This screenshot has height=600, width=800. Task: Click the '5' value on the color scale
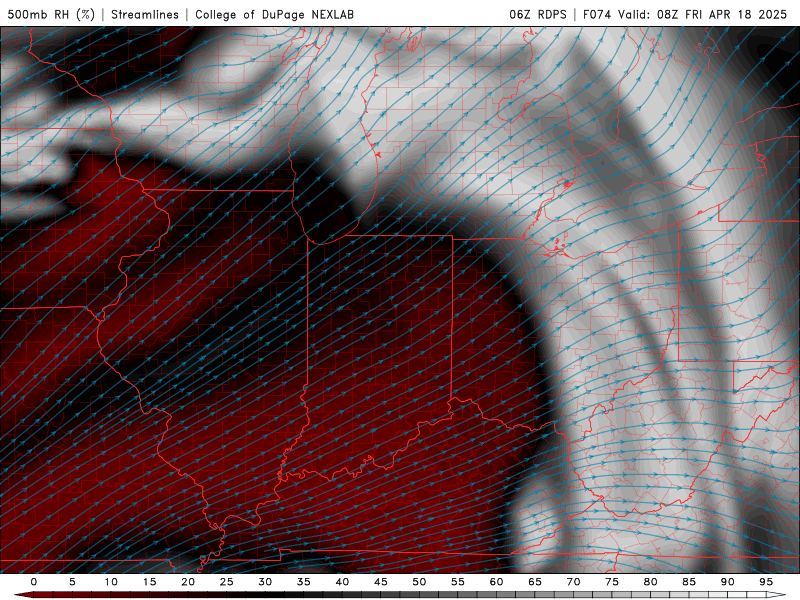72,582
